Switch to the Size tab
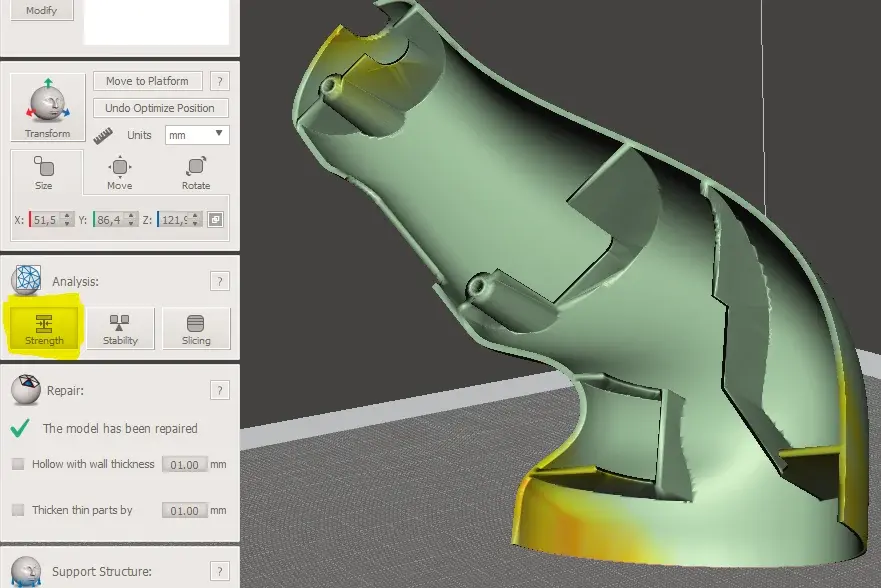 44,172
